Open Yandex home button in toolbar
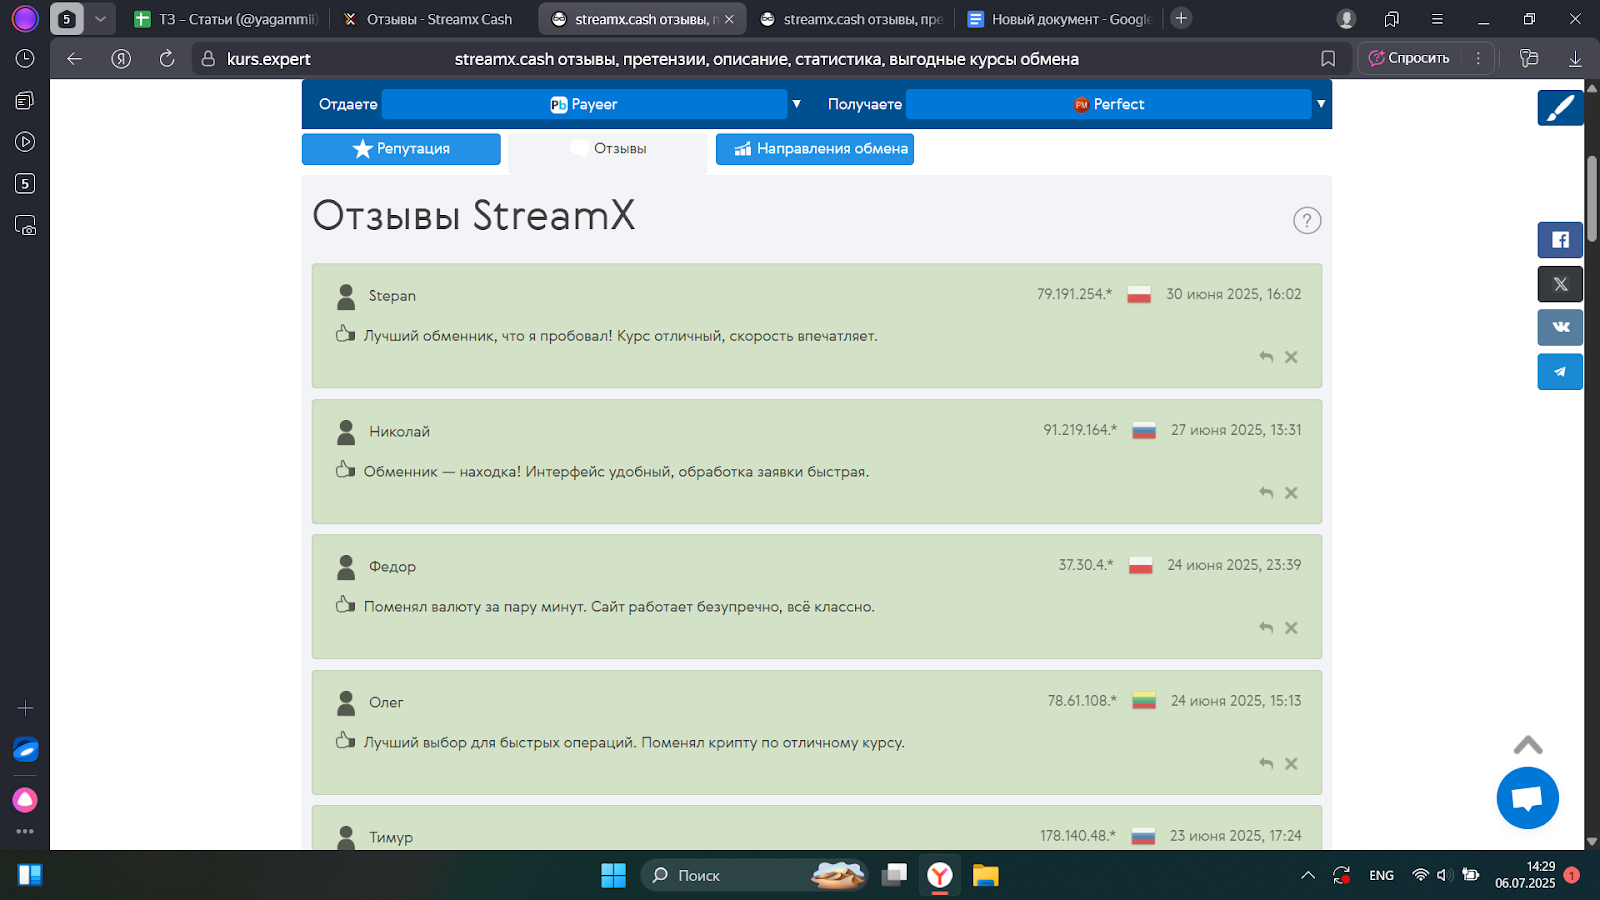This screenshot has height=900, width=1600. 121,59
